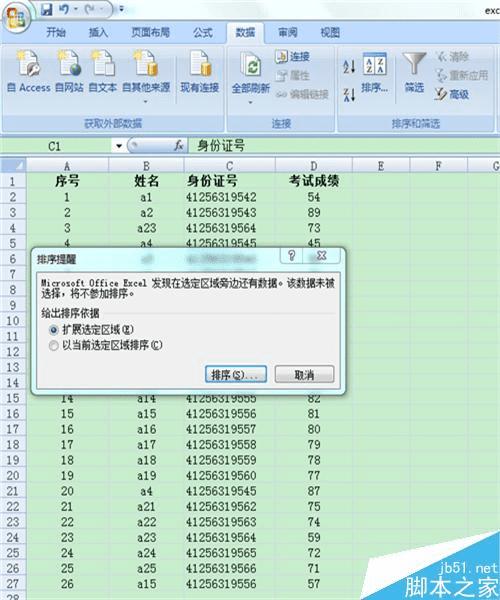Sort descending Z to A
Screen dimensions: 500x600
pos(349,95)
